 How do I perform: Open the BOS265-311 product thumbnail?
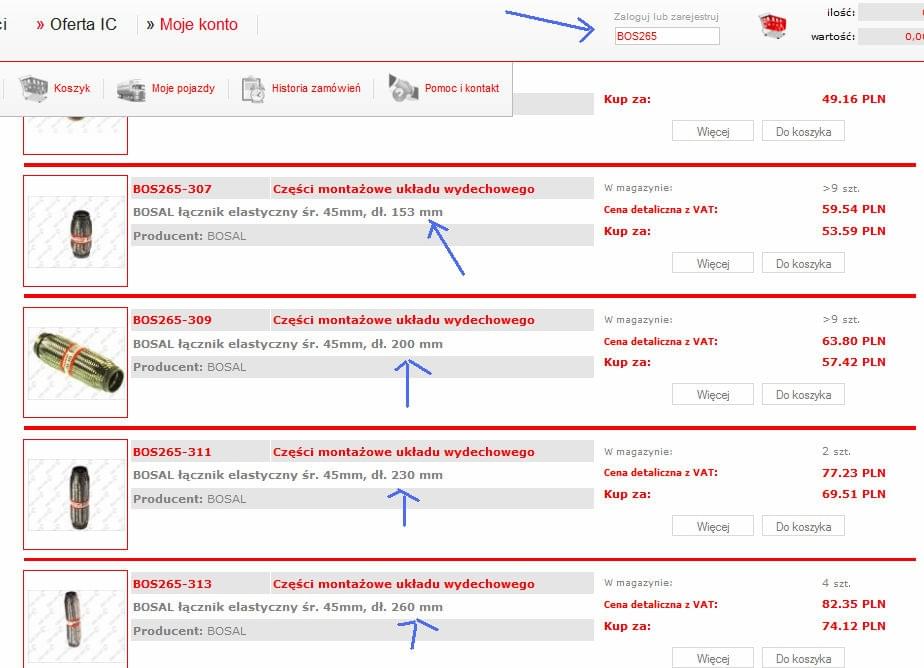[x=76, y=495]
